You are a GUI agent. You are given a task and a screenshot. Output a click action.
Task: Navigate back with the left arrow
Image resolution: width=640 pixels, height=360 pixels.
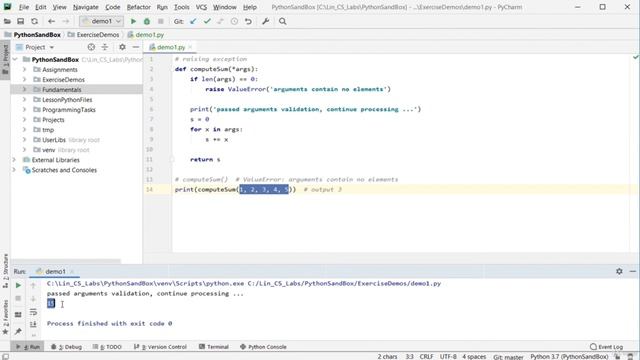tap(51, 21)
